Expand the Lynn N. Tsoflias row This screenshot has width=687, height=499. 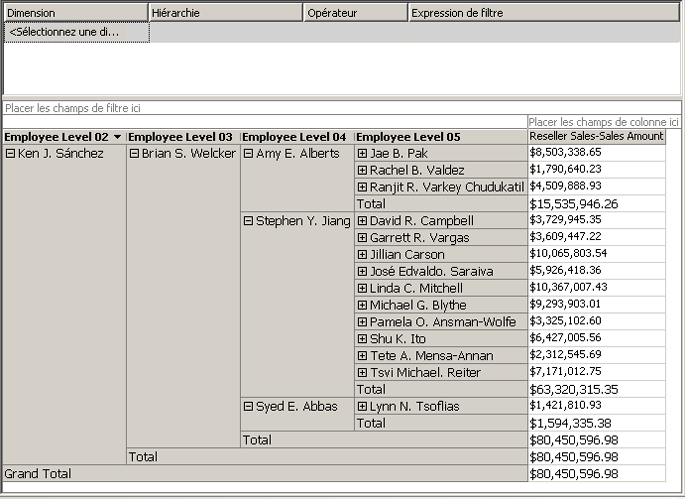(362, 406)
